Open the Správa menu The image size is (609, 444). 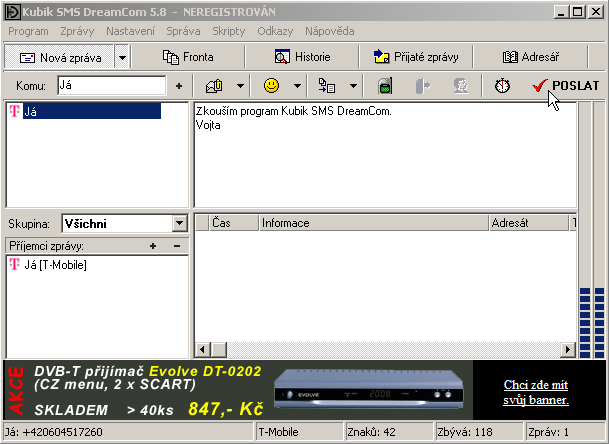183,31
